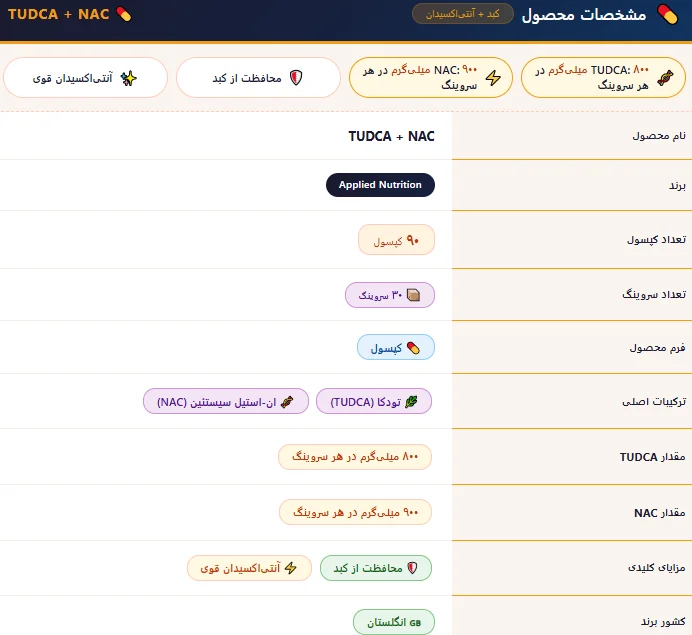Click the مقدار TUDCA row label
Image resolution: width=692 pixels, height=635 pixels.
tap(653, 457)
